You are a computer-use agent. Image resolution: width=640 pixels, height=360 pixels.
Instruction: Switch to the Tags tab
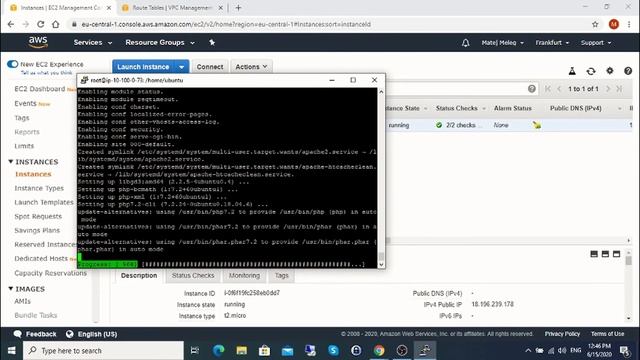tap(281, 276)
